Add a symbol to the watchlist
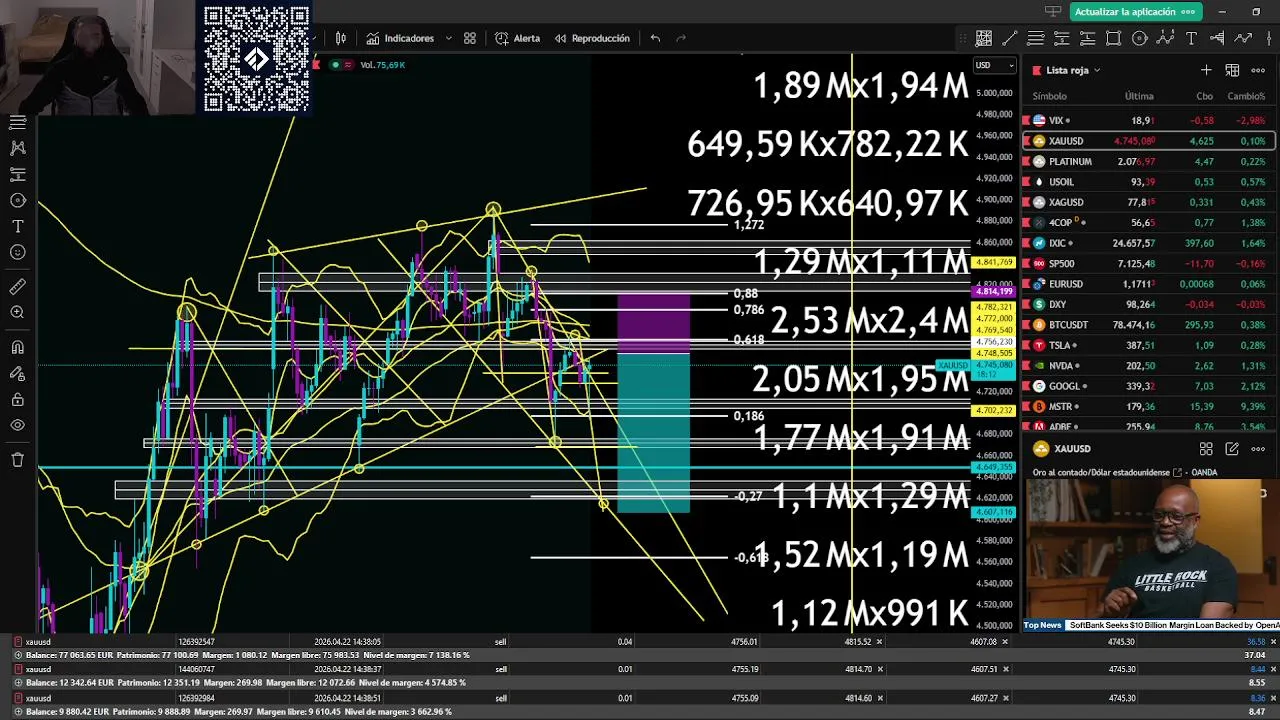 [1206, 70]
